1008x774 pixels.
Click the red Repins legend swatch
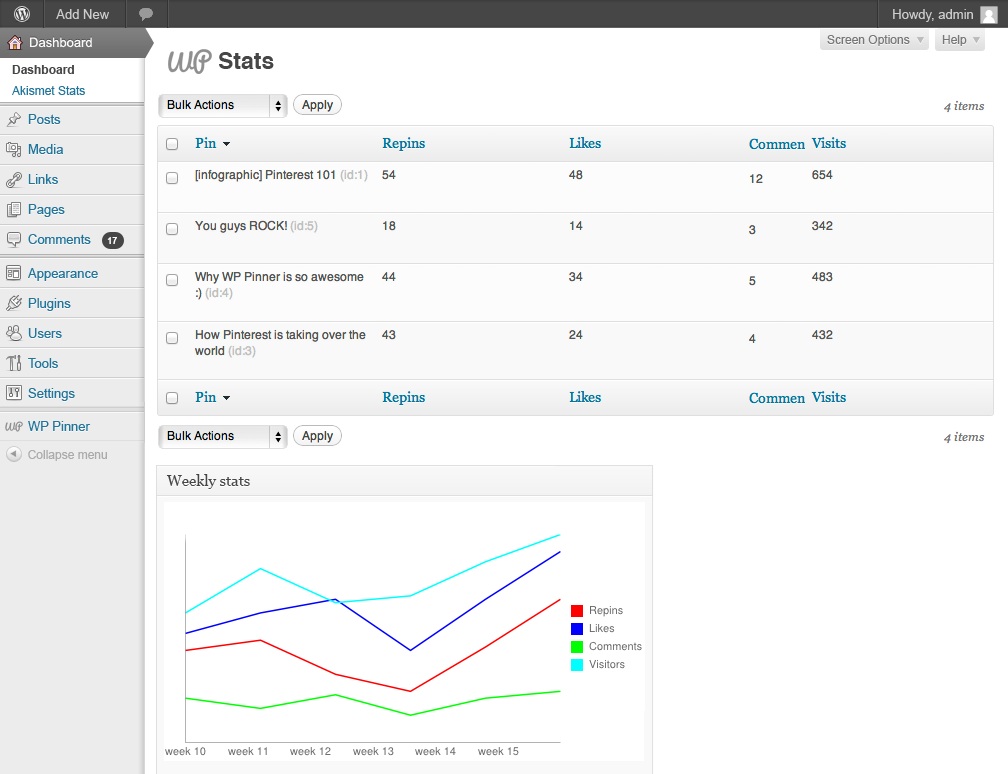pos(577,611)
